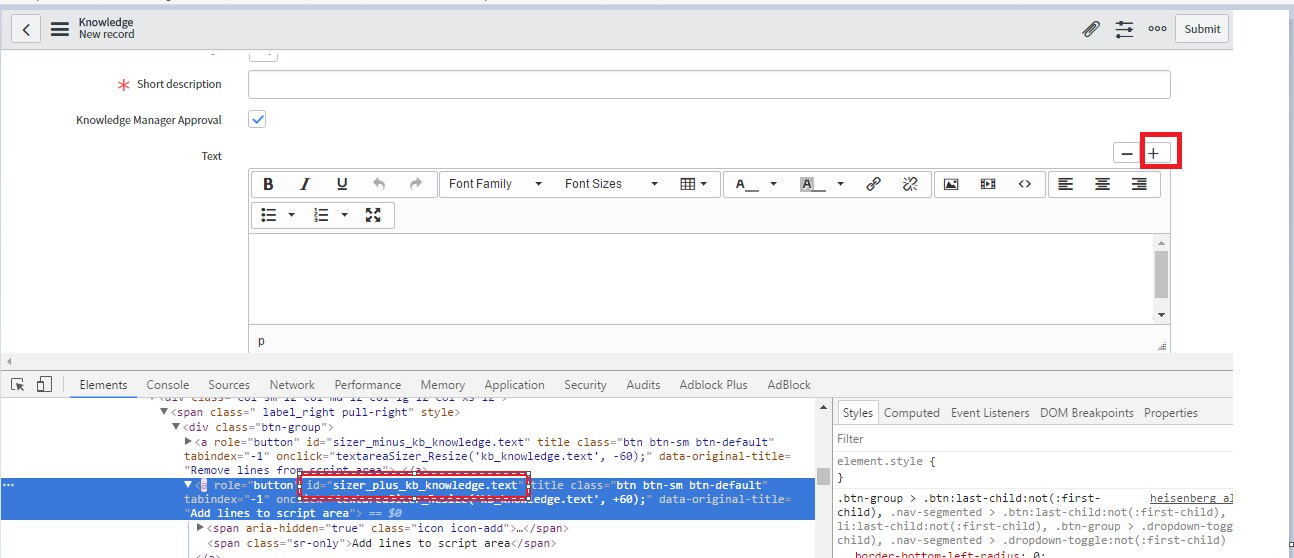The height and width of the screenshot is (558, 1294).
Task: Click inside the rich text editing area
Action: pyautogui.click(x=700, y=278)
